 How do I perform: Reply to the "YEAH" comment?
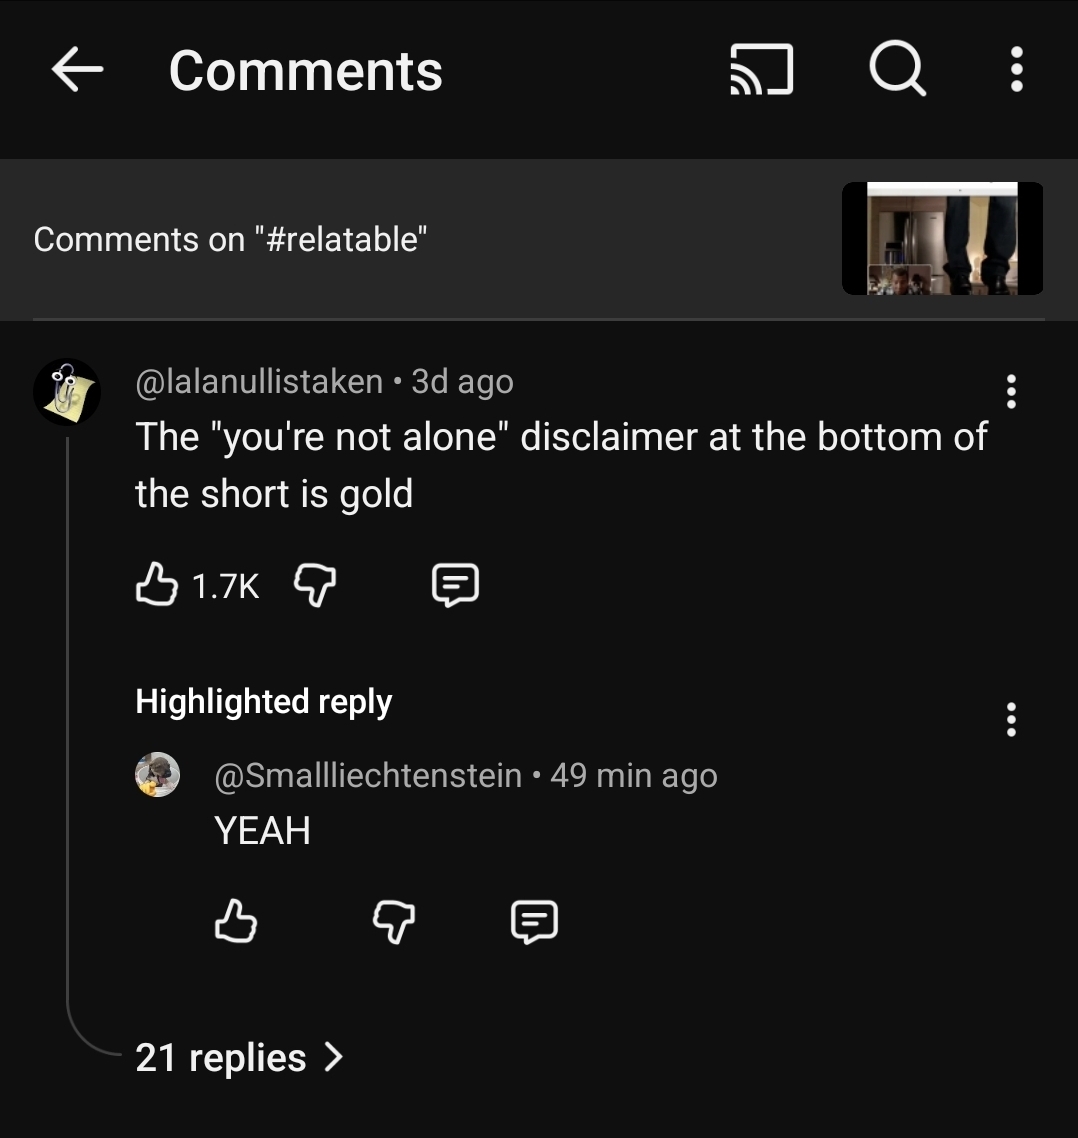click(534, 921)
